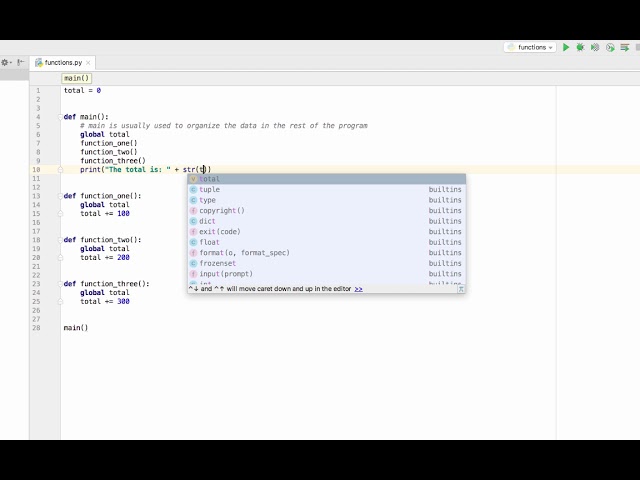Choose 'copyright()' from the completion list
The image size is (640, 480).
[327, 211]
